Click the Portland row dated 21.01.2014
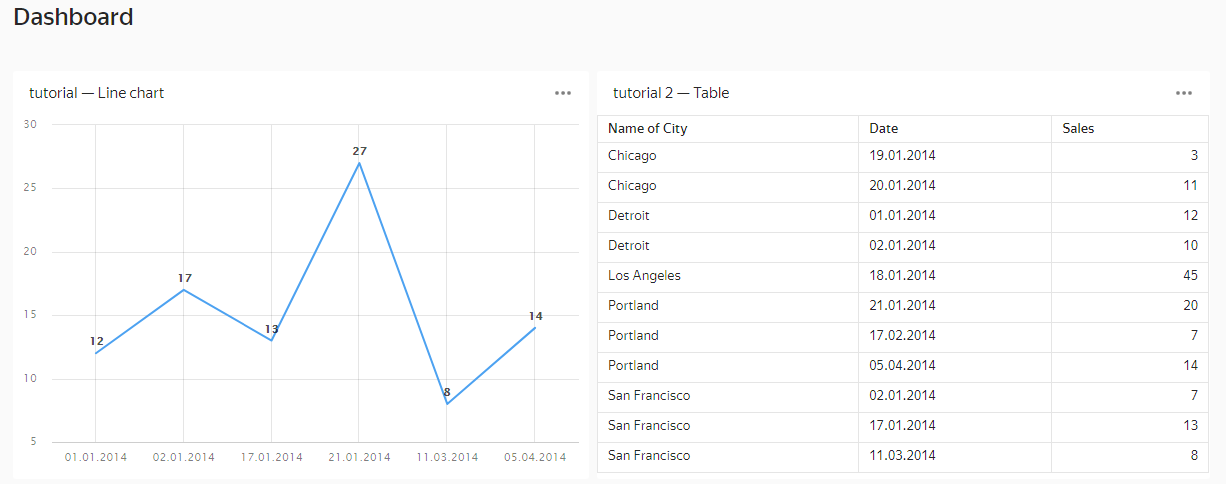Image resolution: width=1226 pixels, height=484 pixels. [634, 306]
